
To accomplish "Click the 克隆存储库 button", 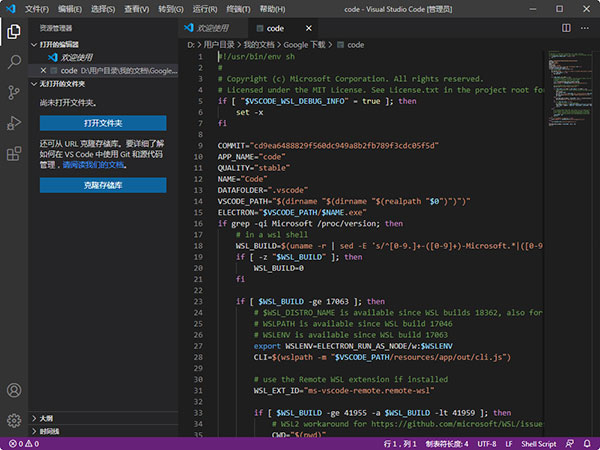I will click(103, 185).
